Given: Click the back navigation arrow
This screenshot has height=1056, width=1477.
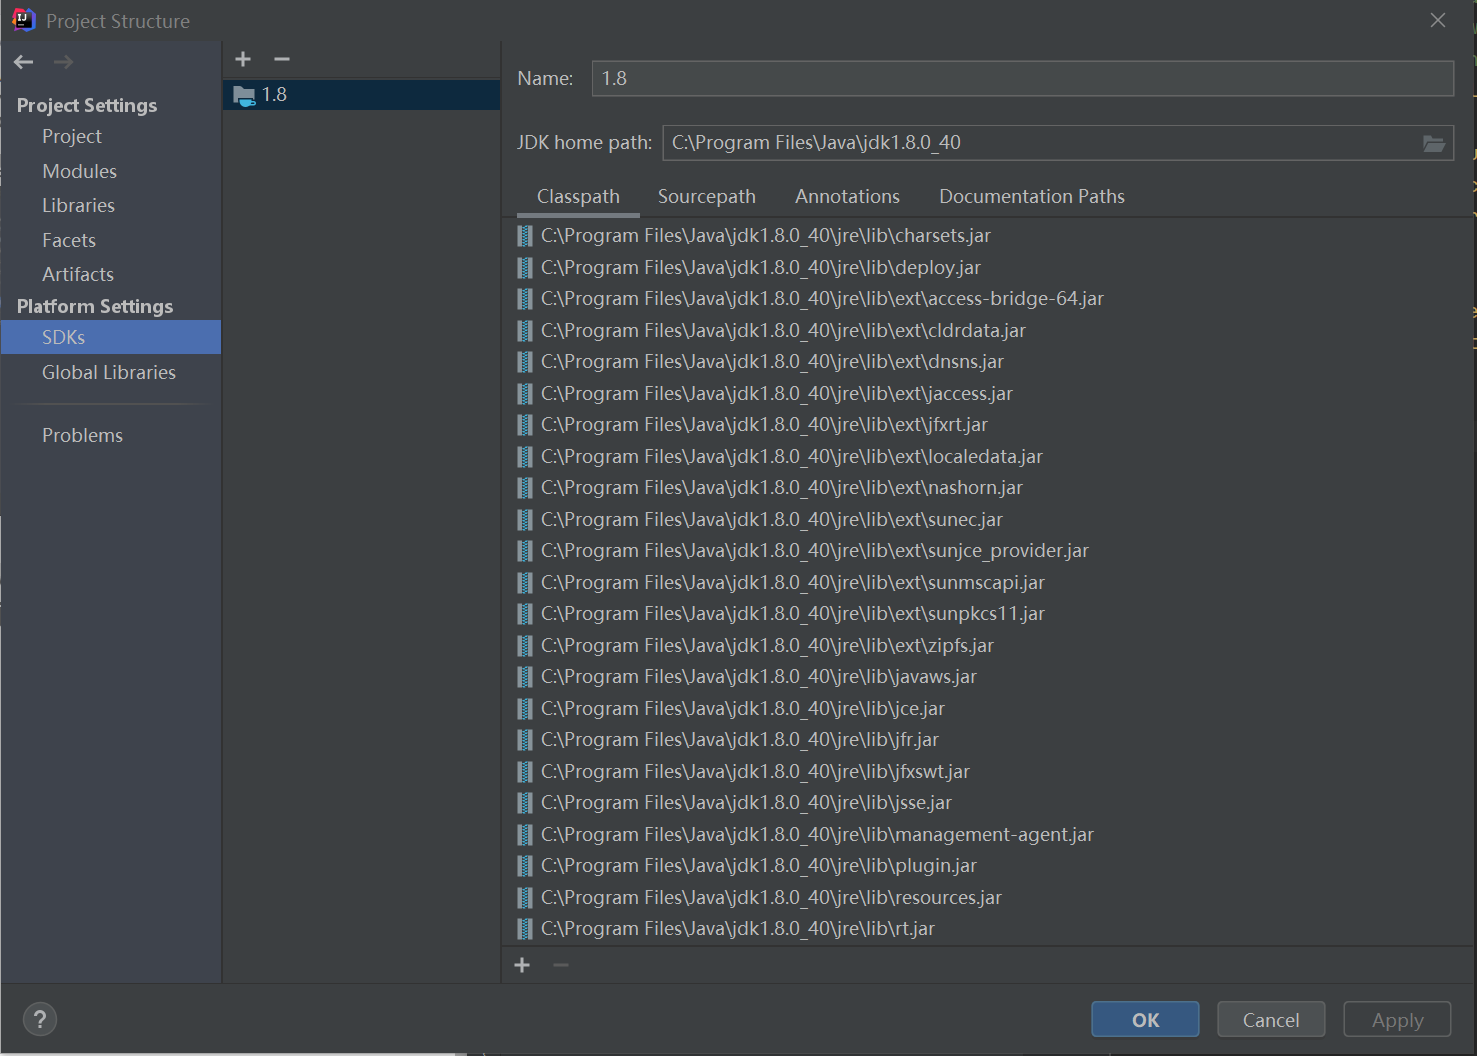Looking at the screenshot, I should (23, 62).
